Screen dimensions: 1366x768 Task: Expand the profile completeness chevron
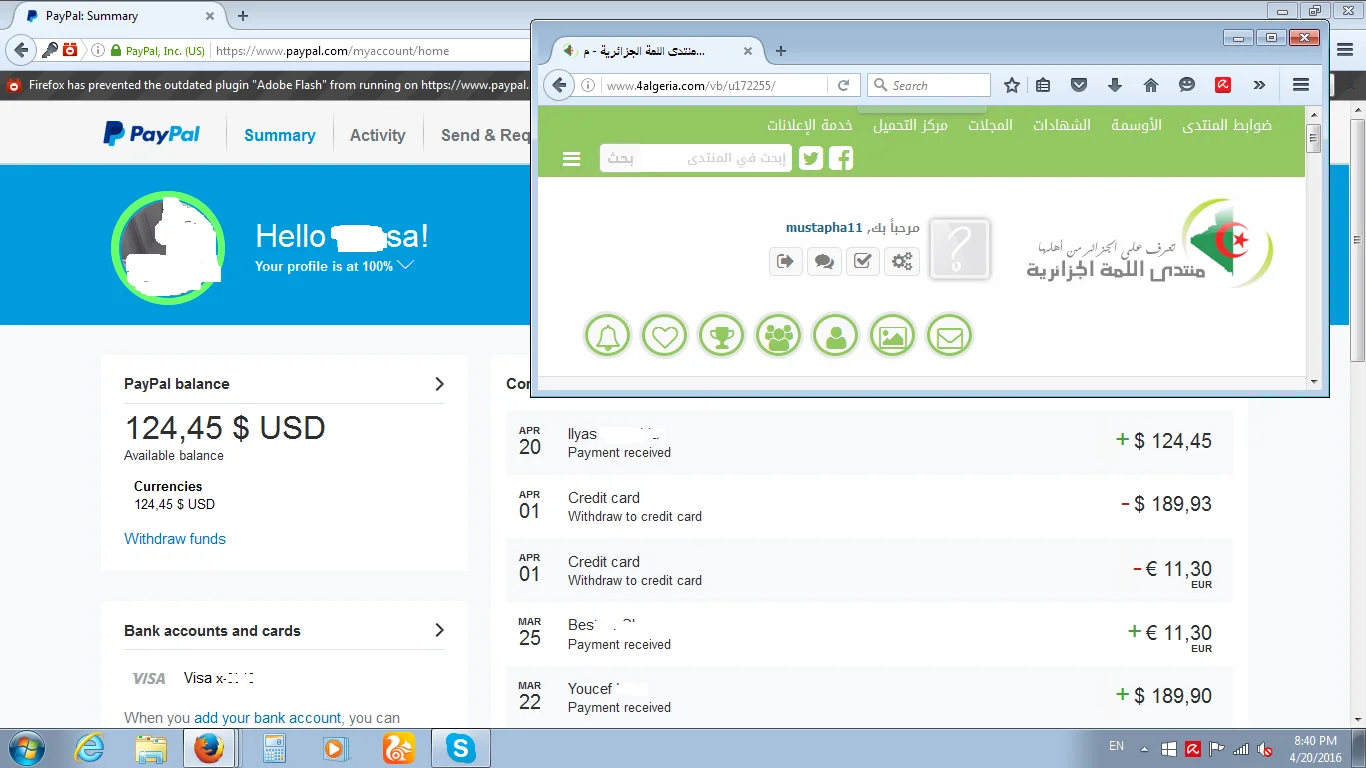tap(405, 265)
